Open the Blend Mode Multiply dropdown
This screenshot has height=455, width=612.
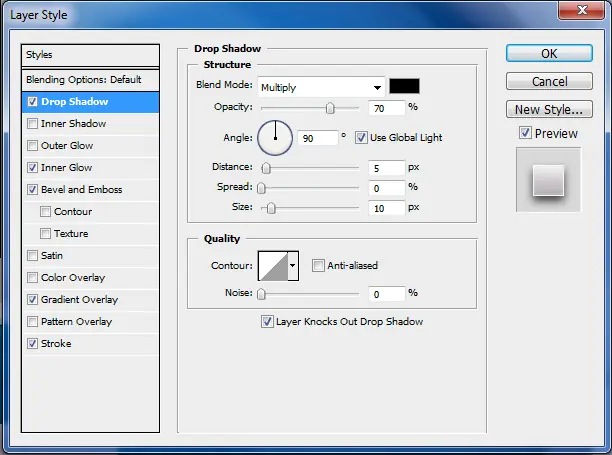tap(321, 87)
